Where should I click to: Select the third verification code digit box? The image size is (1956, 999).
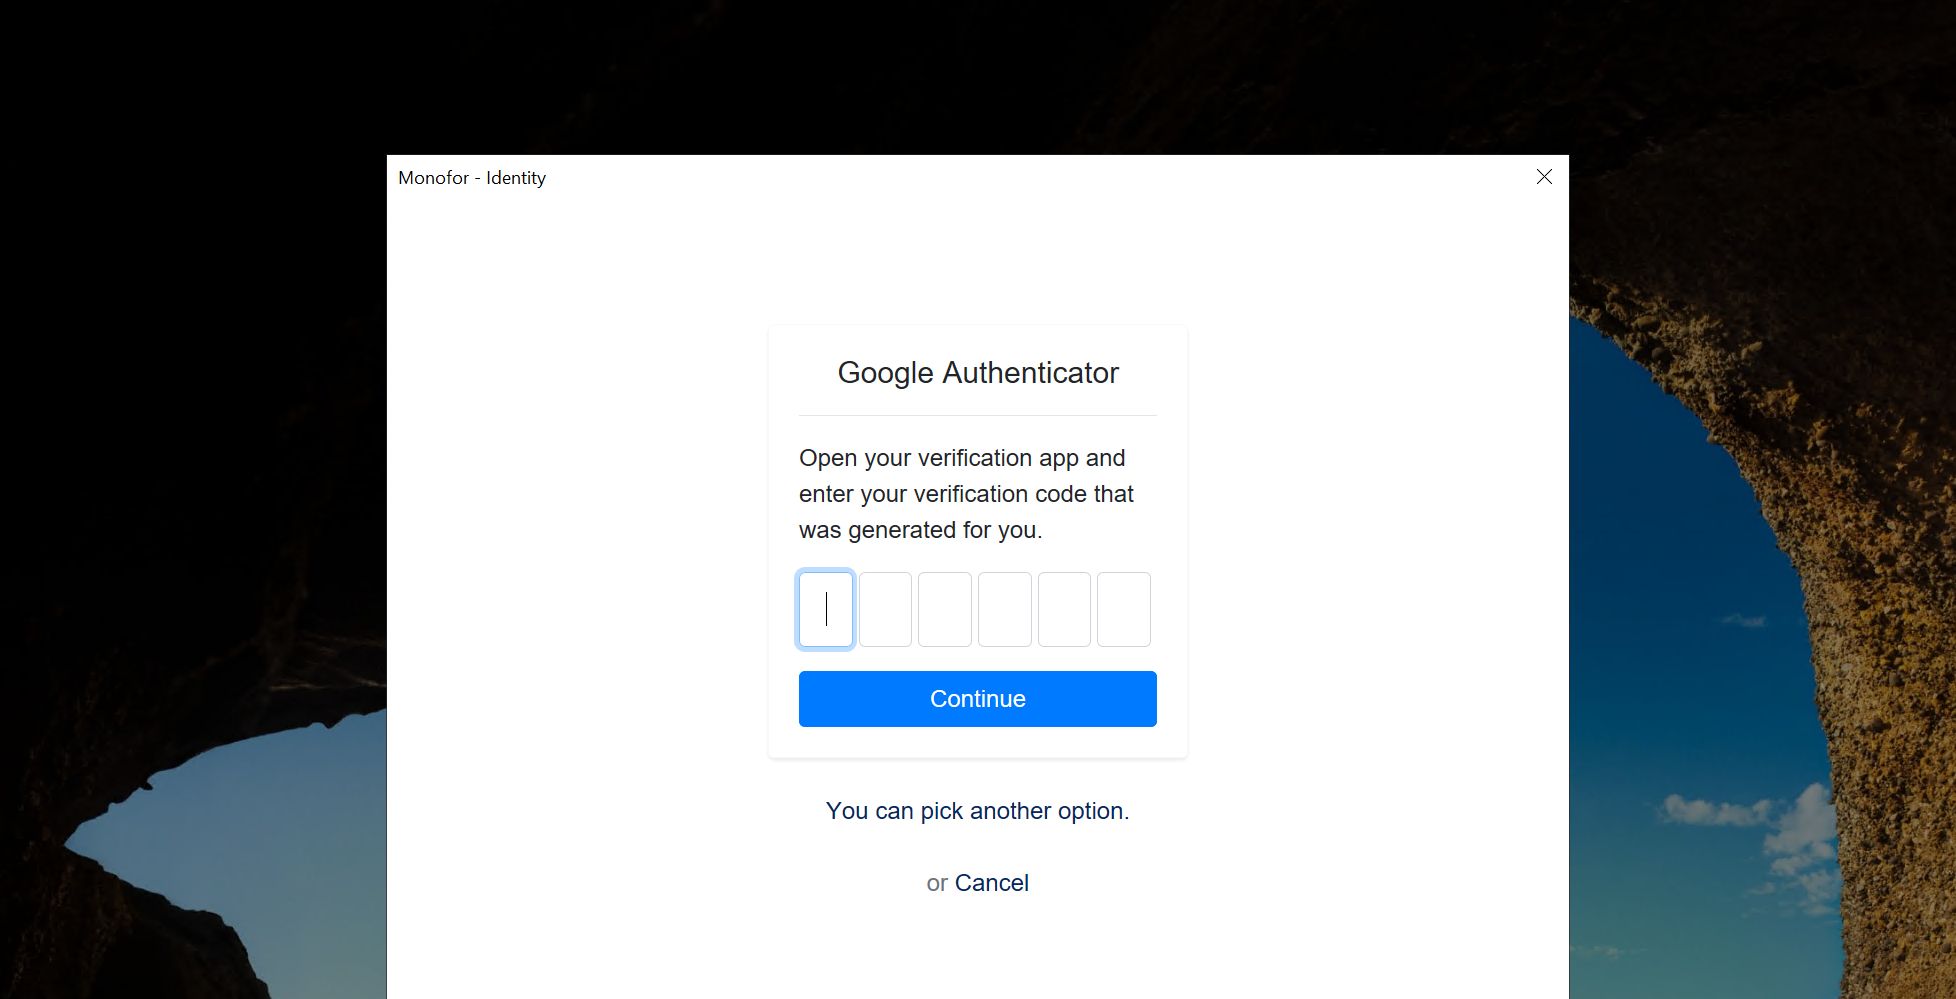click(x=945, y=609)
